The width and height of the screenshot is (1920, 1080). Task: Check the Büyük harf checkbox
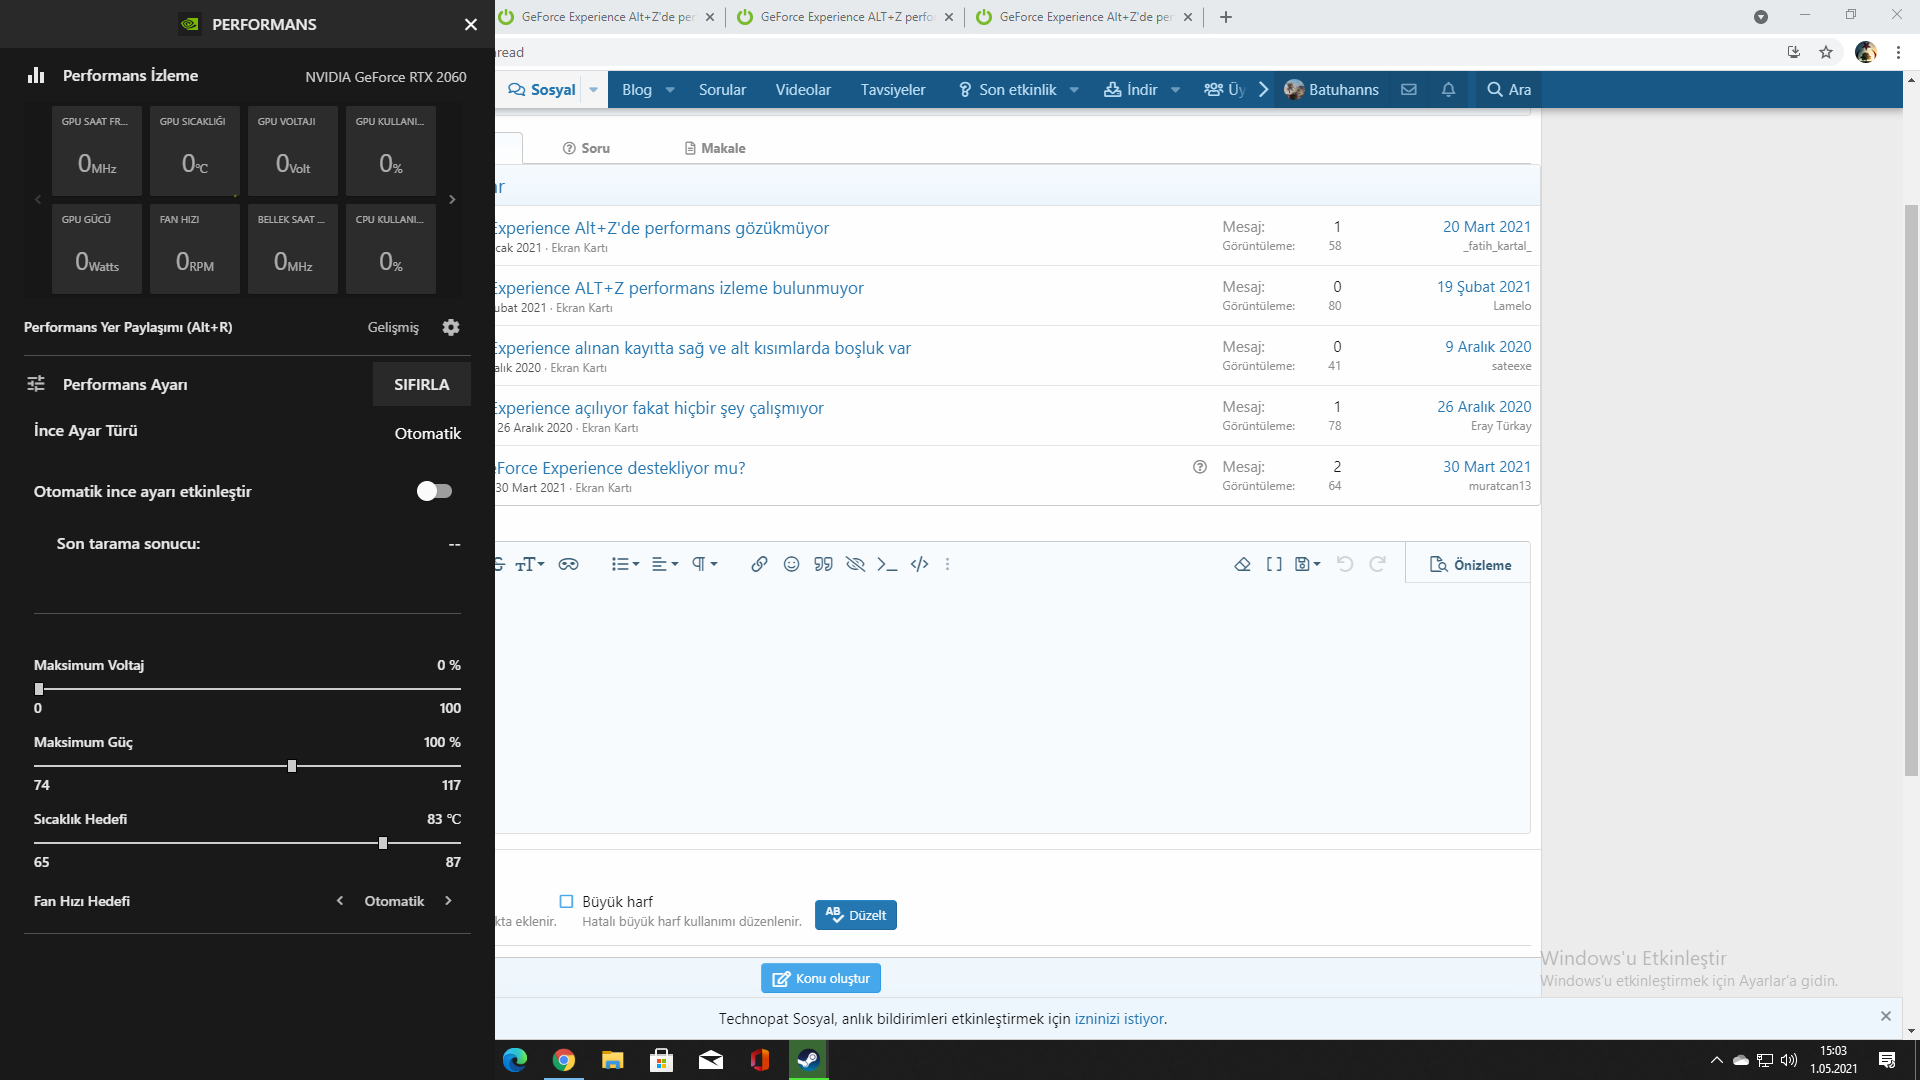point(566,901)
